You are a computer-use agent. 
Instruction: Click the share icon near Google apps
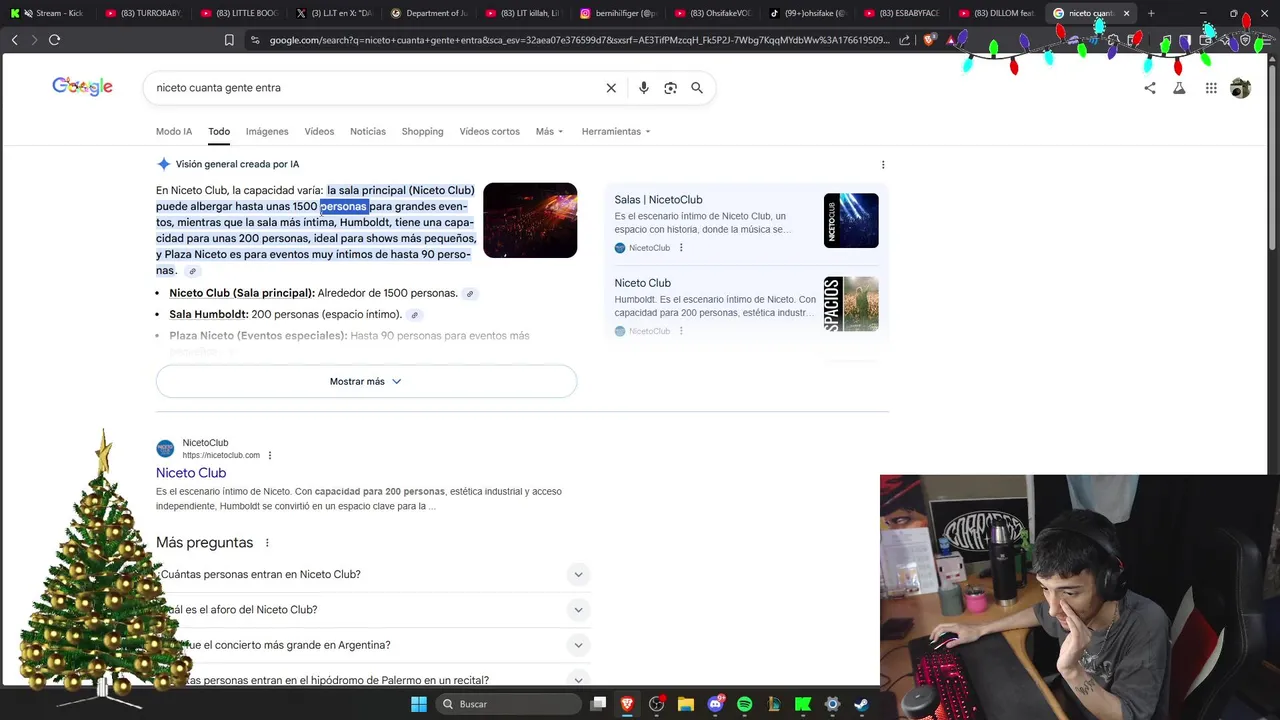coord(1150,88)
